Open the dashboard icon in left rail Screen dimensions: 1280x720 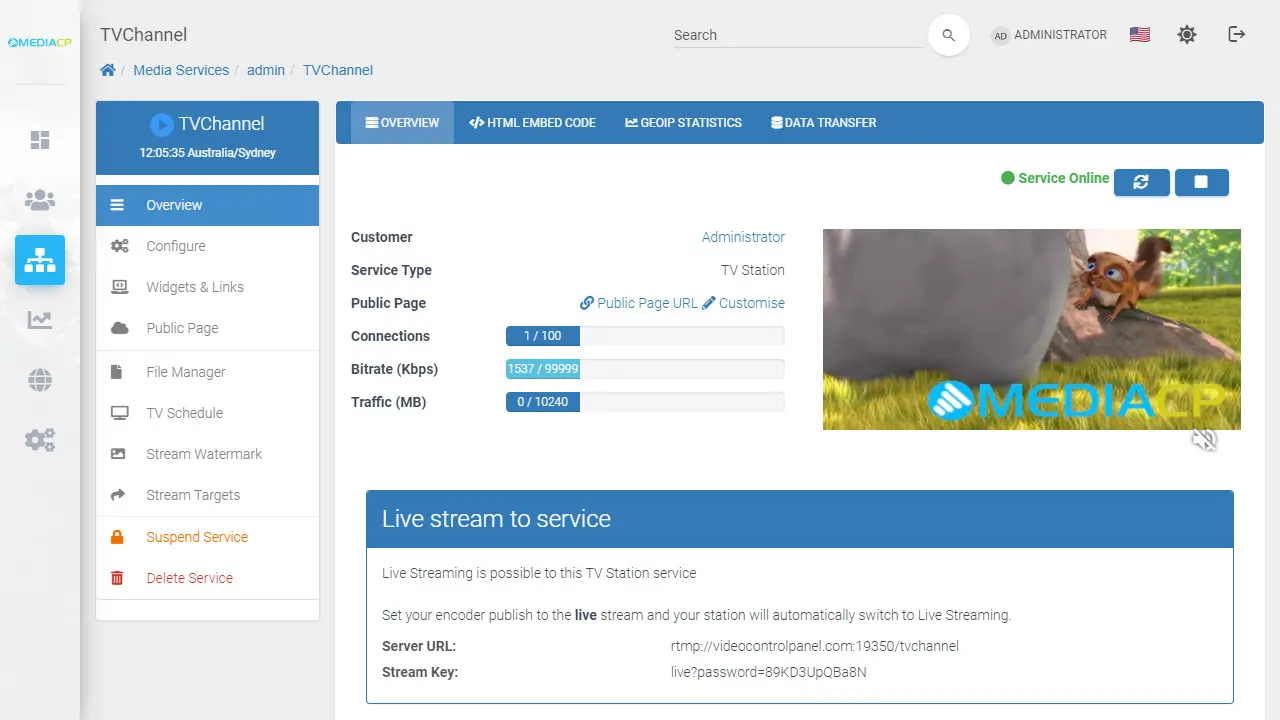pos(40,140)
